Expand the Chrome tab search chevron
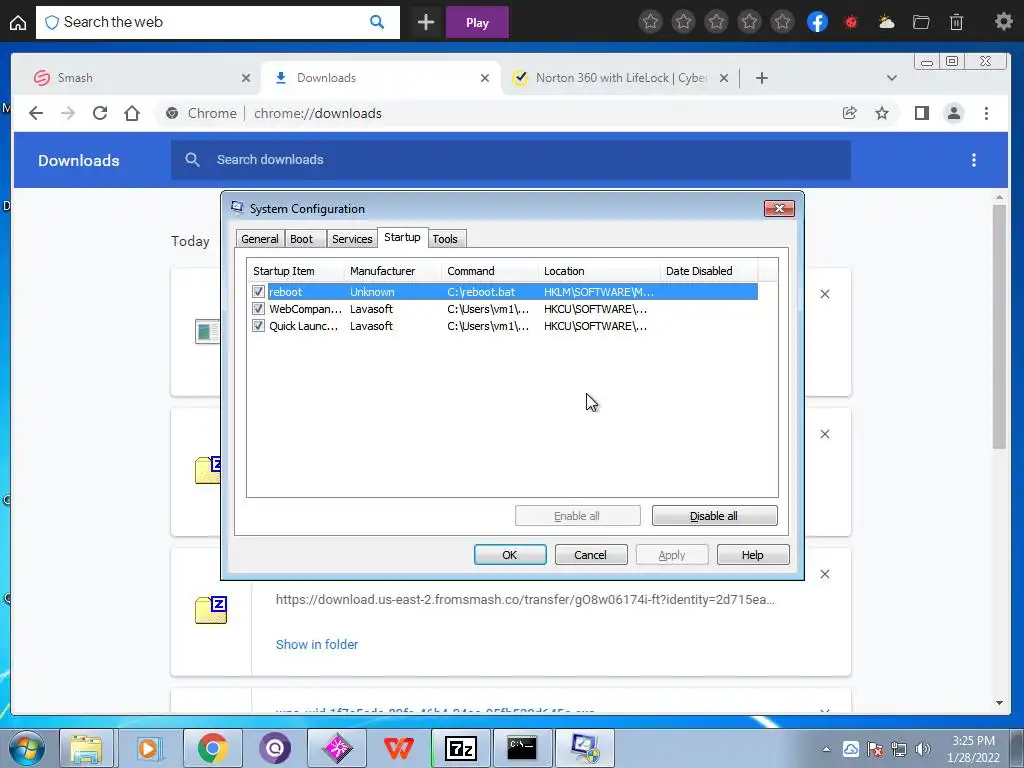This screenshot has height=768, width=1024. coord(891,78)
